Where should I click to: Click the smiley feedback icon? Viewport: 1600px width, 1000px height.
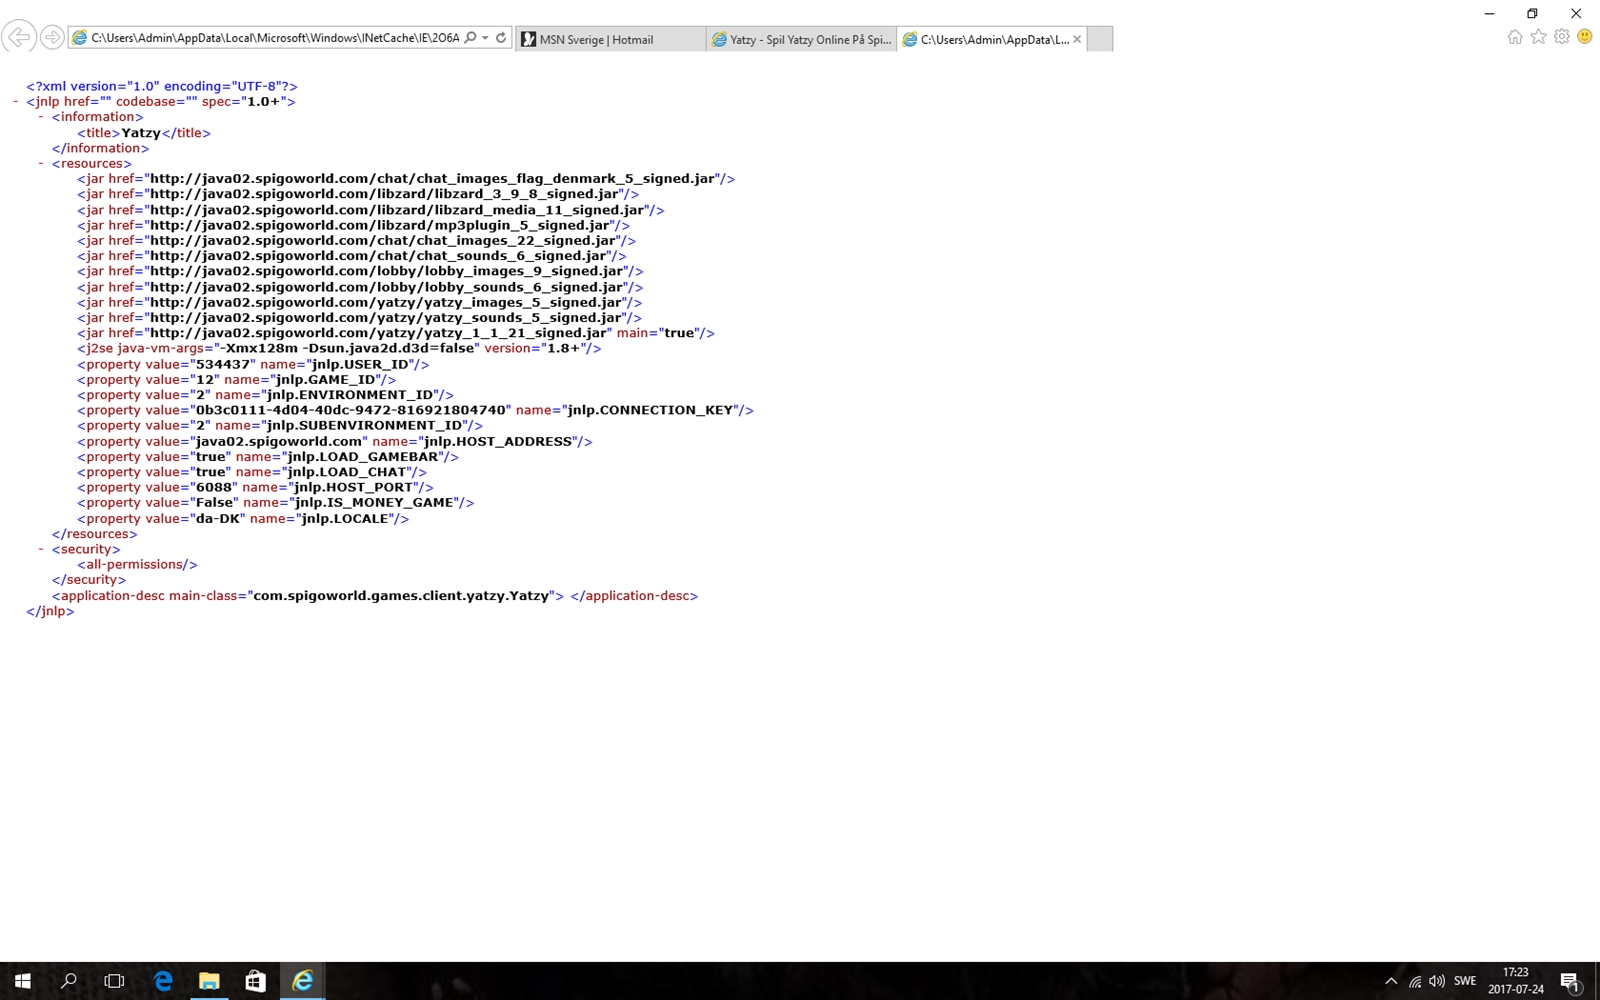coord(1584,37)
